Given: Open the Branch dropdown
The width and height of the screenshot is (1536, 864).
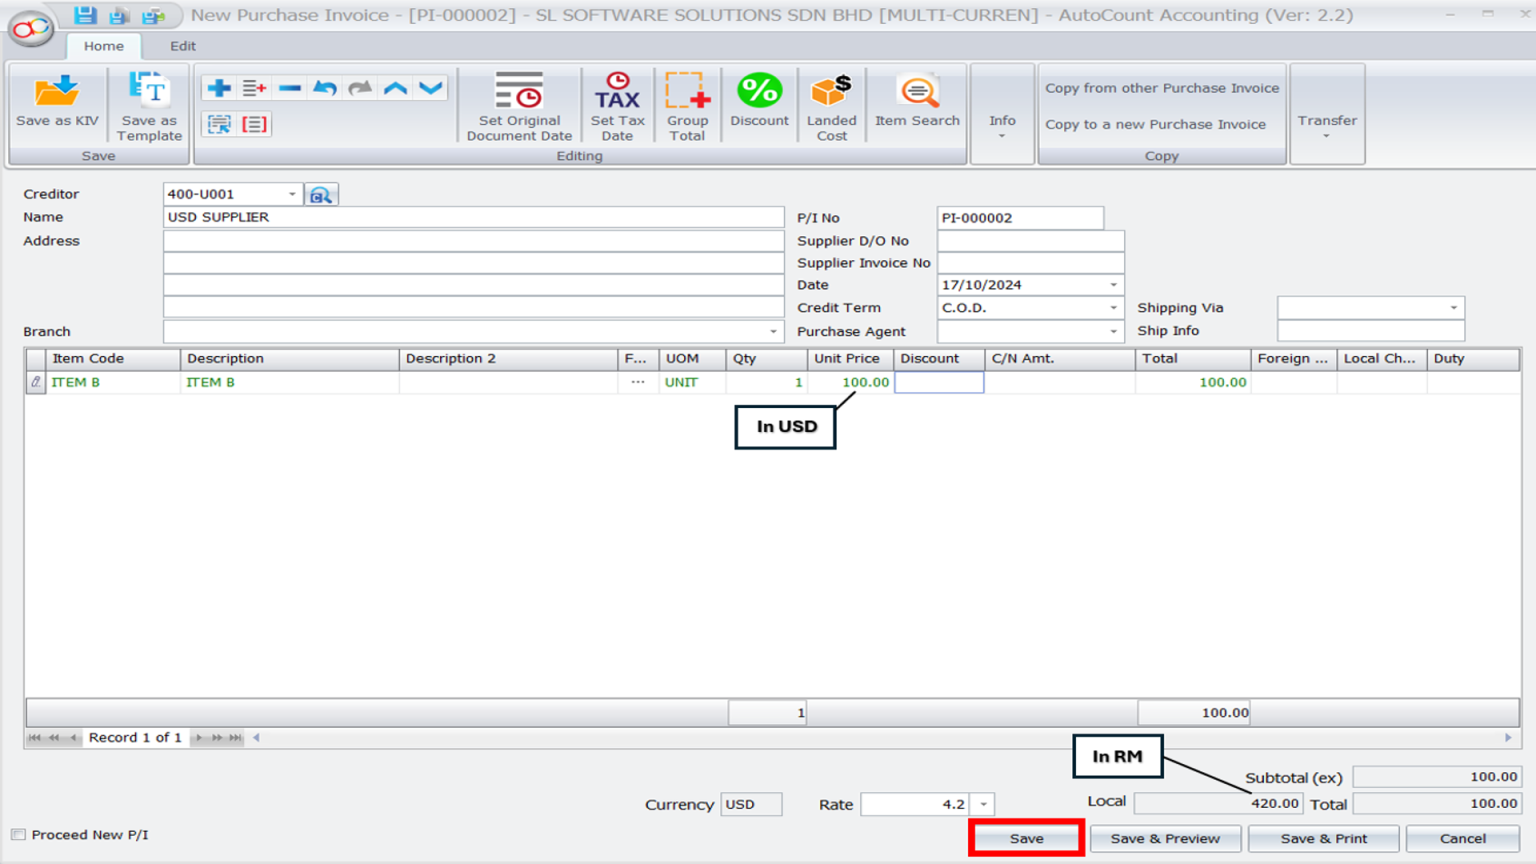Looking at the screenshot, I should [x=773, y=331].
